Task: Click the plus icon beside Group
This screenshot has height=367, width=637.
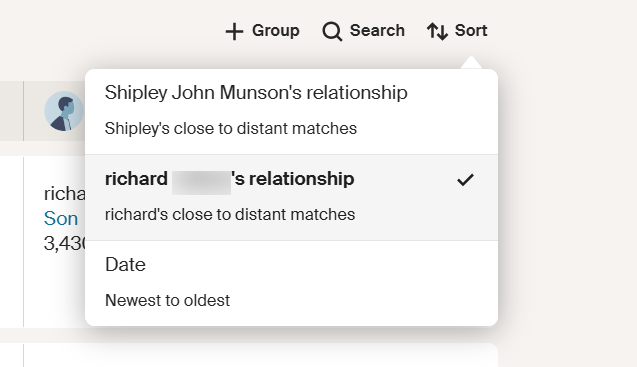Action: (x=234, y=31)
